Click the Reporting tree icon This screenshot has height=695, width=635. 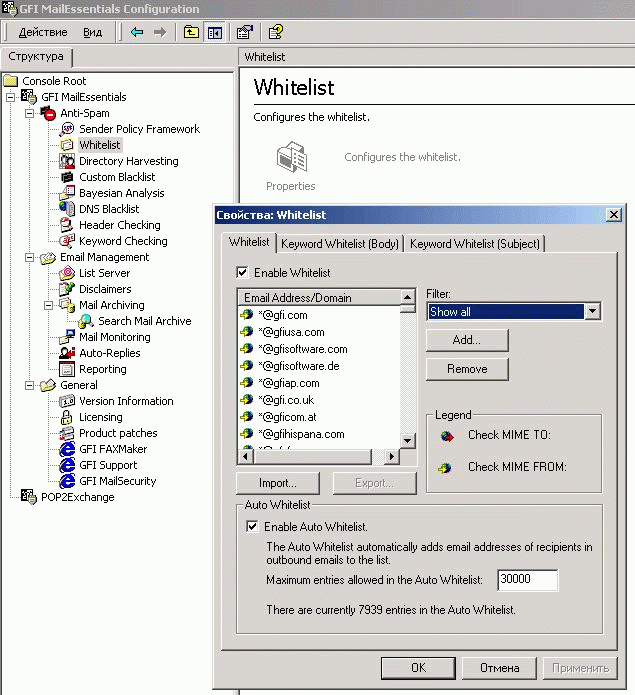tap(67, 369)
